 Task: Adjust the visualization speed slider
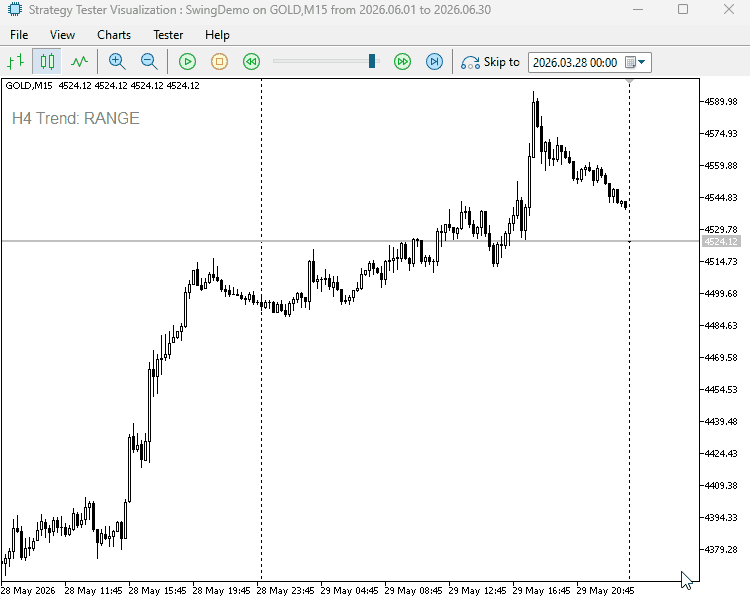(x=372, y=61)
